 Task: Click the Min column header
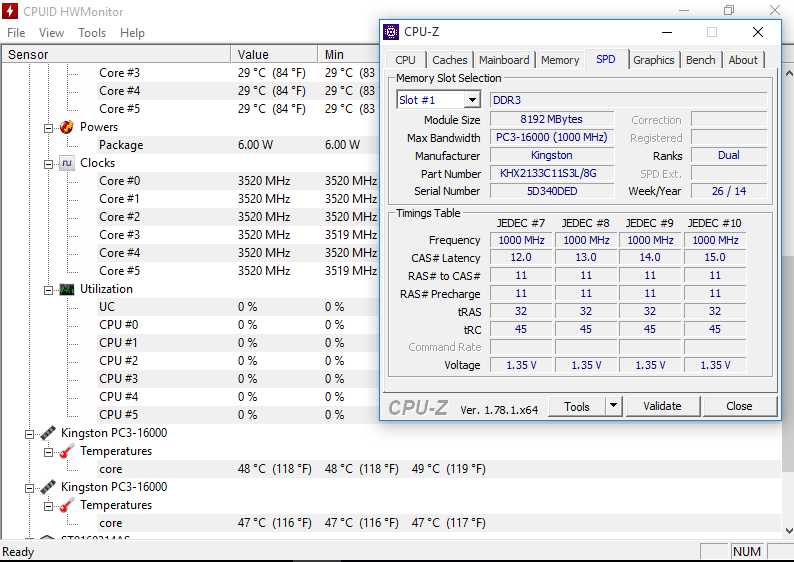348,55
